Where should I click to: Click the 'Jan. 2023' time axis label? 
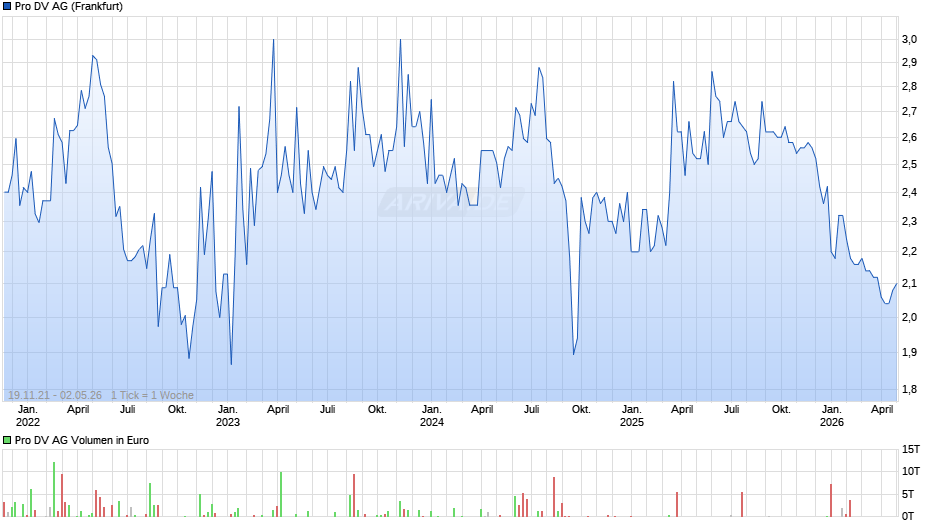pyautogui.click(x=228, y=416)
